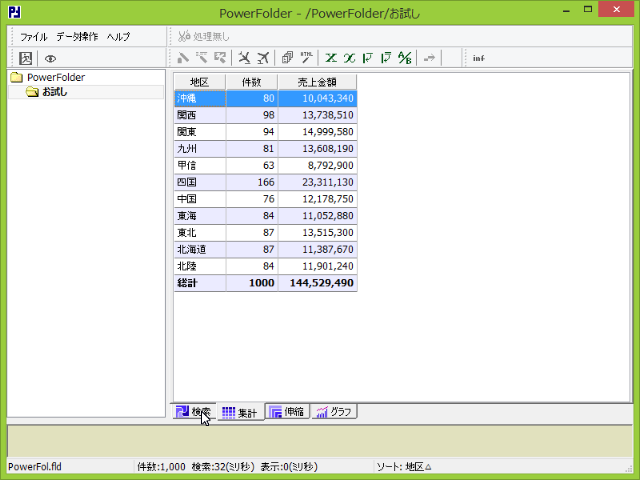Select the 東北 row cell

coord(200,233)
